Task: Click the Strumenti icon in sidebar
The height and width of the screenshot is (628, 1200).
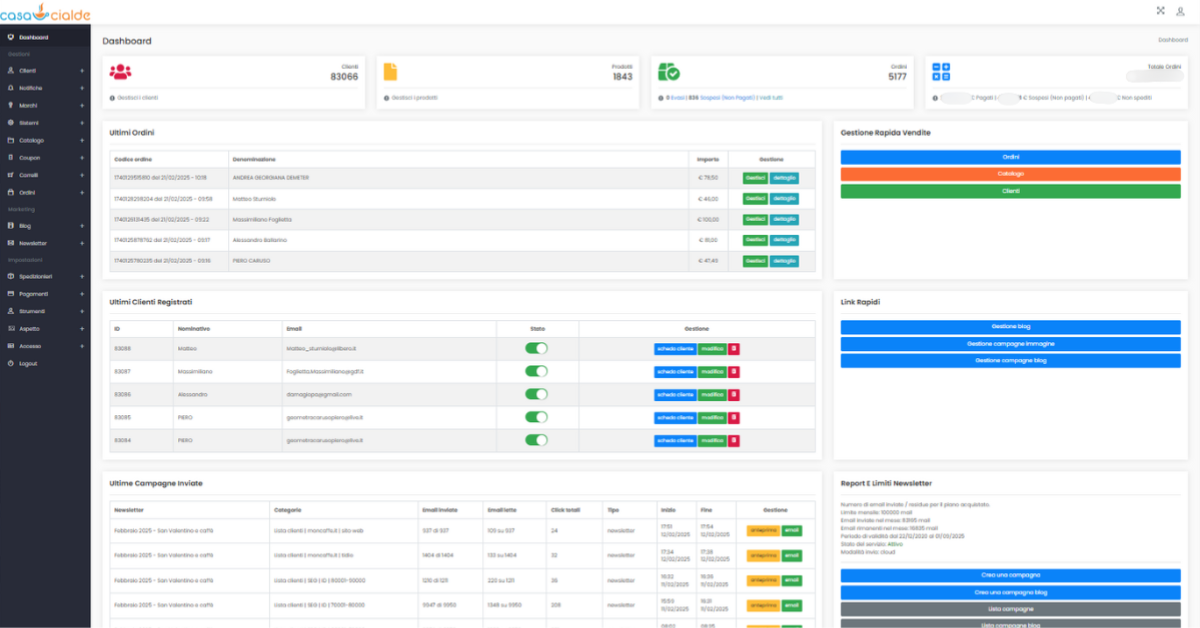Action: 10,311
